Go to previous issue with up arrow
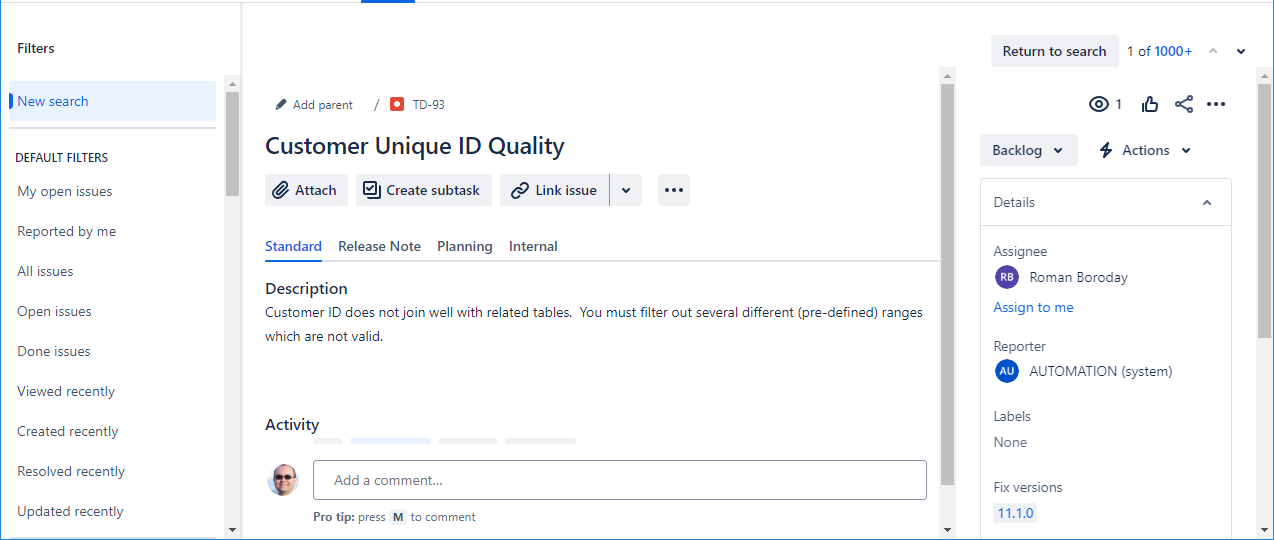This screenshot has height=540, width=1274. [1213, 52]
